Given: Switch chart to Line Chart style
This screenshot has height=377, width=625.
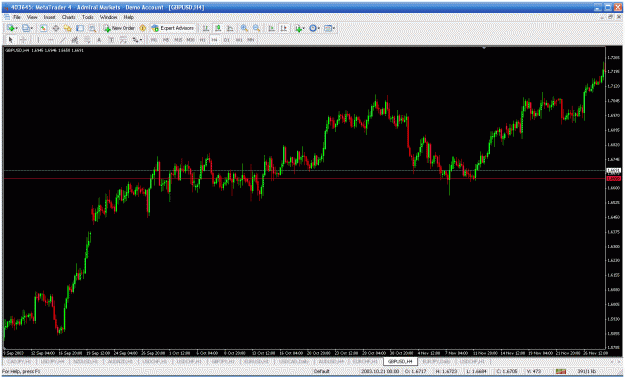Looking at the screenshot, I should pyautogui.click(x=230, y=28).
